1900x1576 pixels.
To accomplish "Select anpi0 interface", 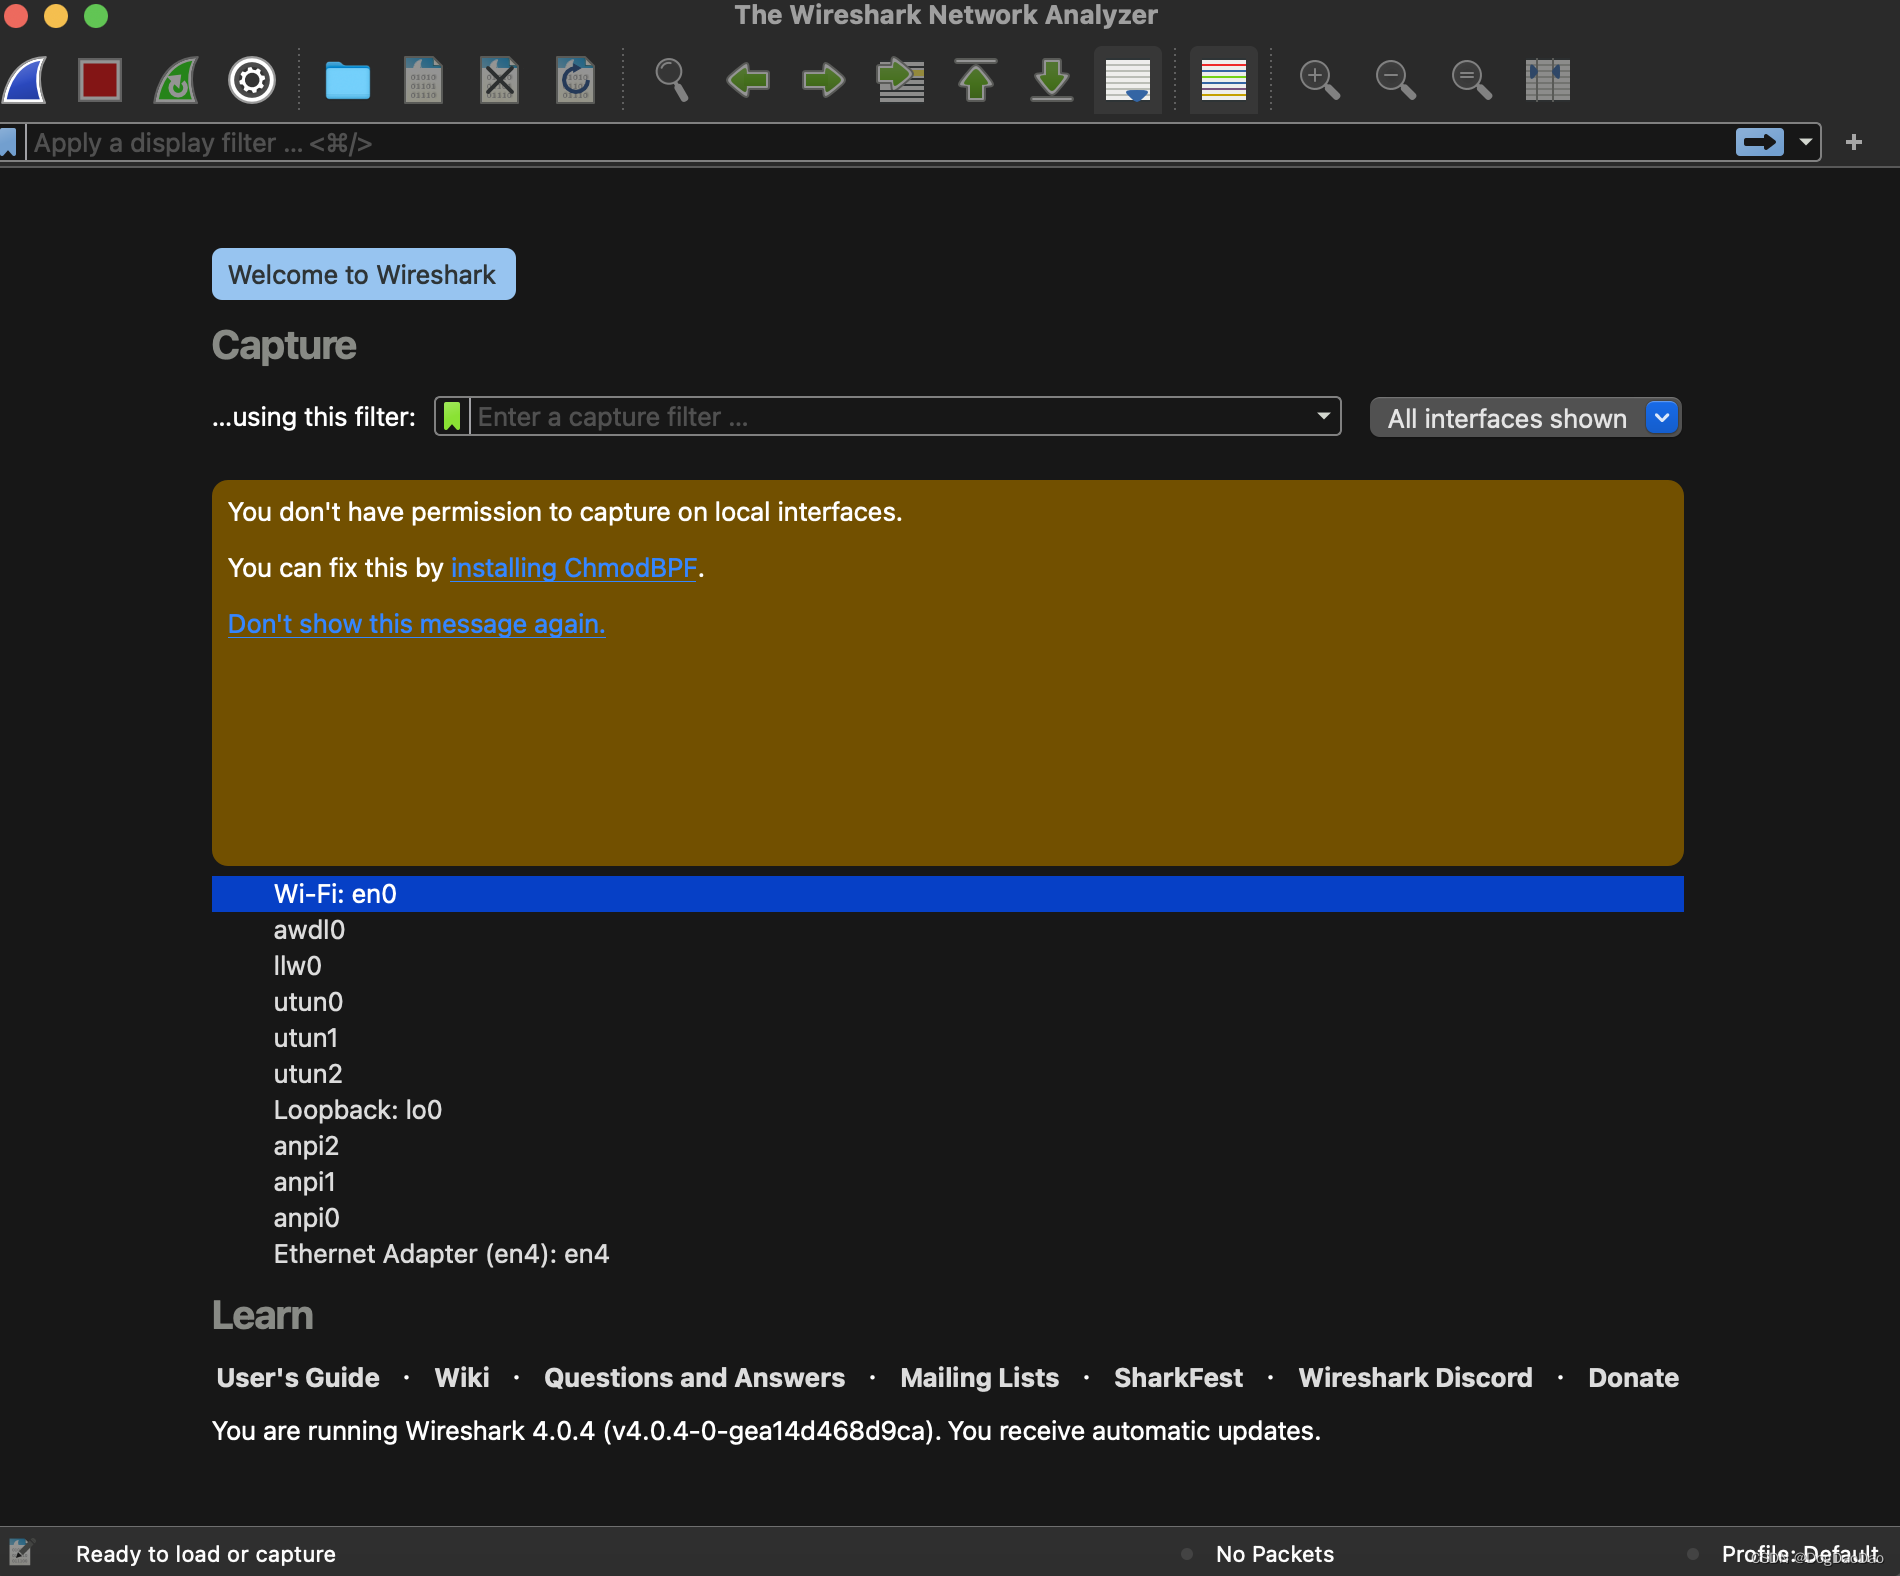I will tap(948, 1218).
